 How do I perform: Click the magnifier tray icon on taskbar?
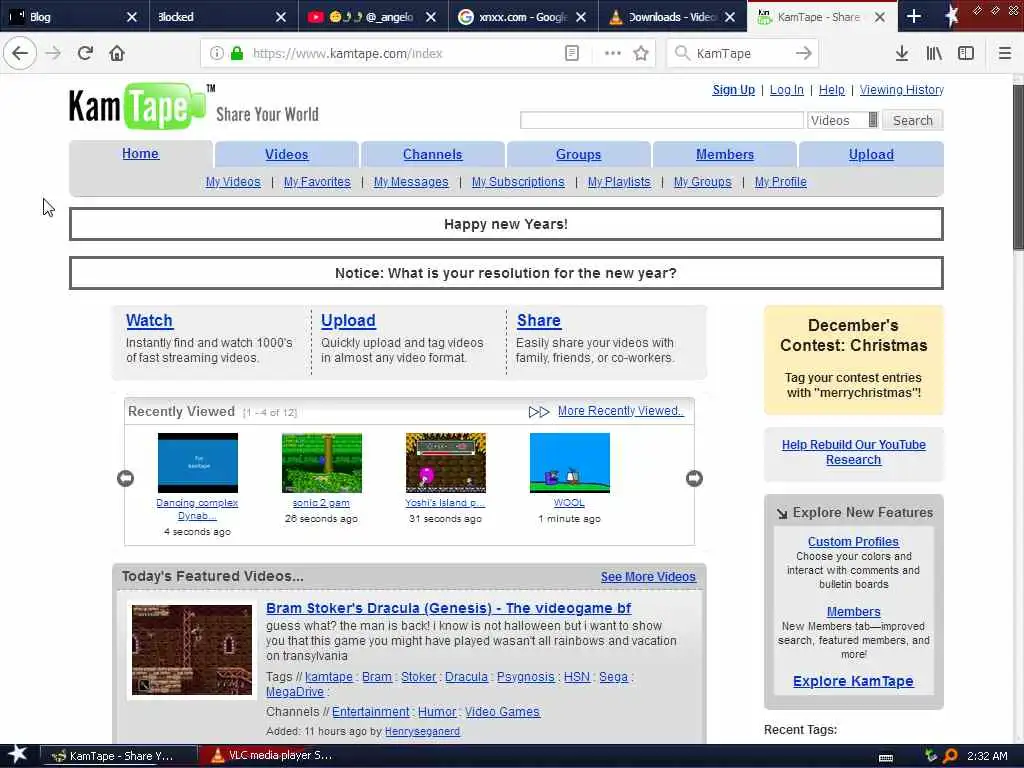[950, 756]
